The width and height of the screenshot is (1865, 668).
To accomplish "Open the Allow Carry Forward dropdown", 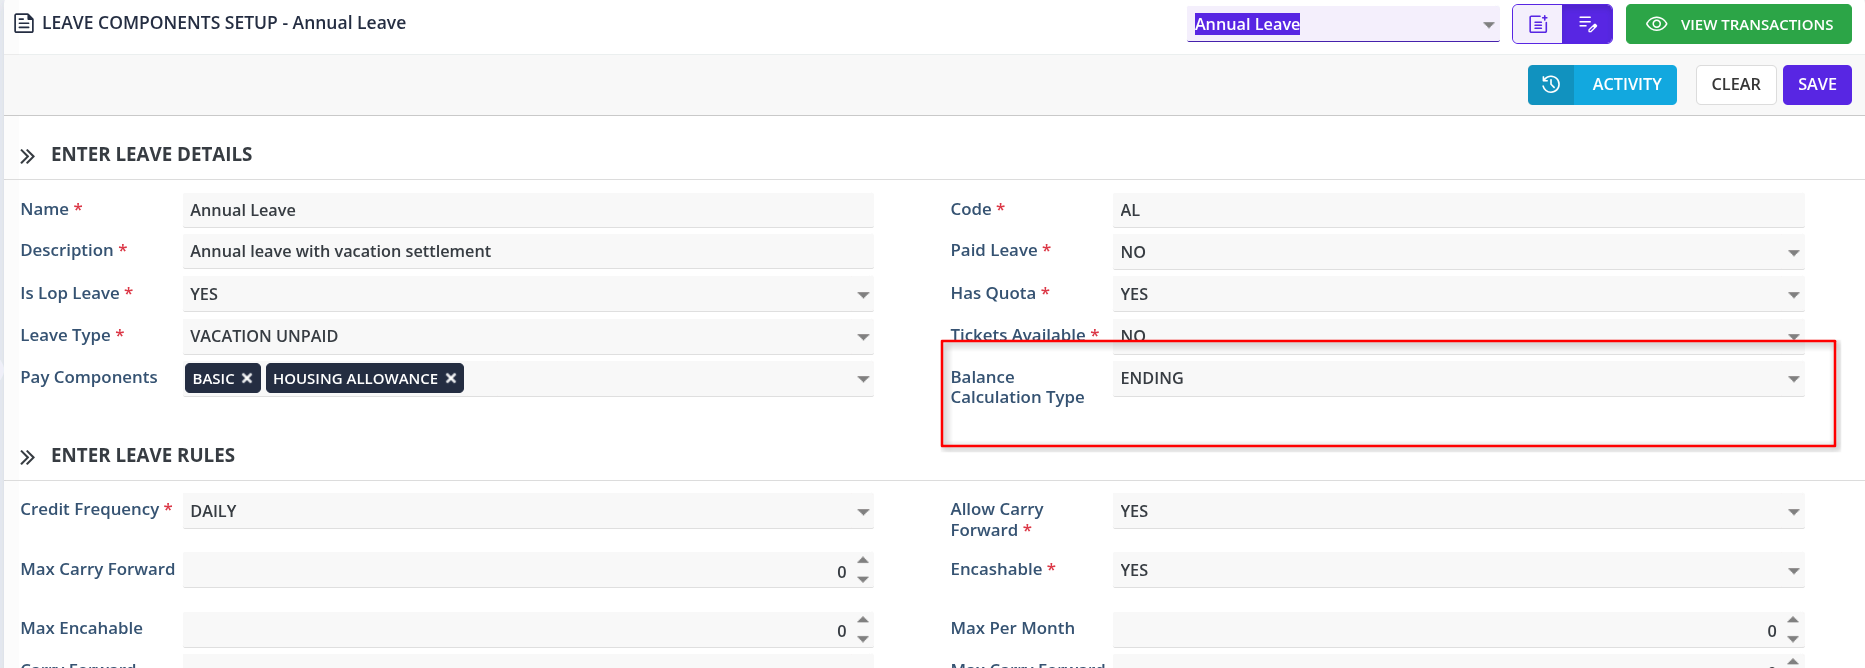I will 1459,511.
